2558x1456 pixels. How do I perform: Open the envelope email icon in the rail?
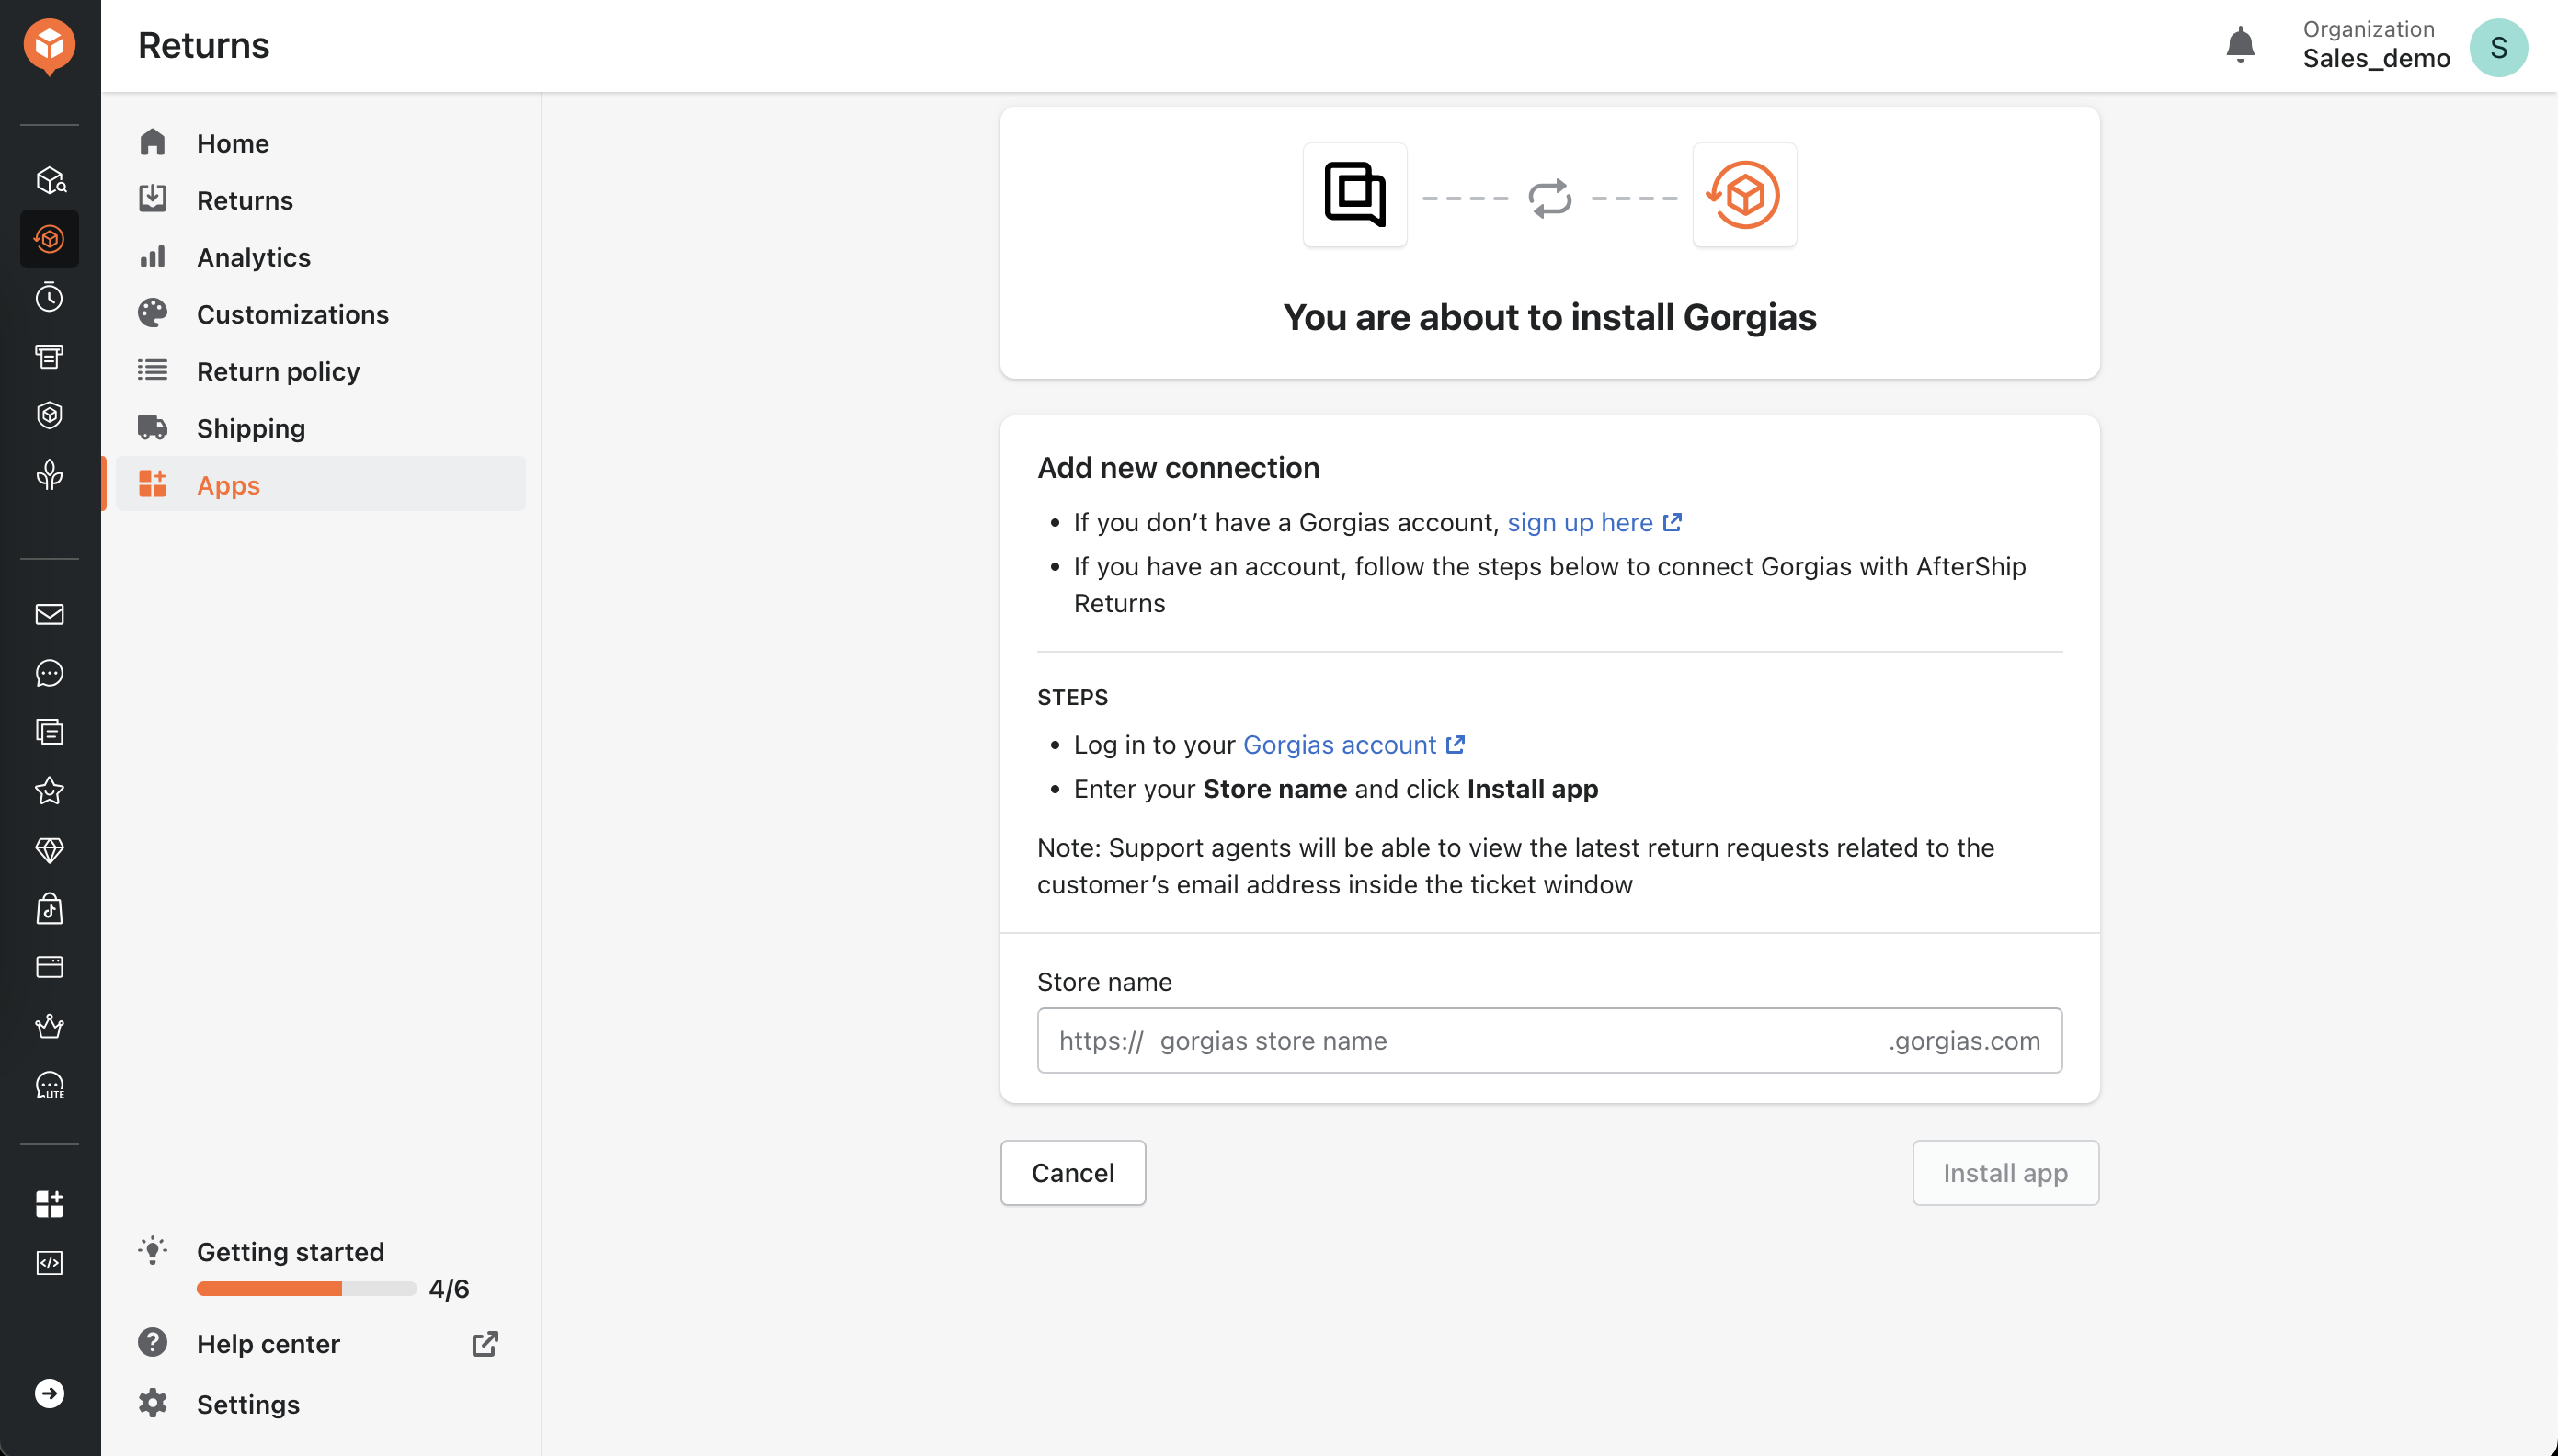click(x=49, y=614)
